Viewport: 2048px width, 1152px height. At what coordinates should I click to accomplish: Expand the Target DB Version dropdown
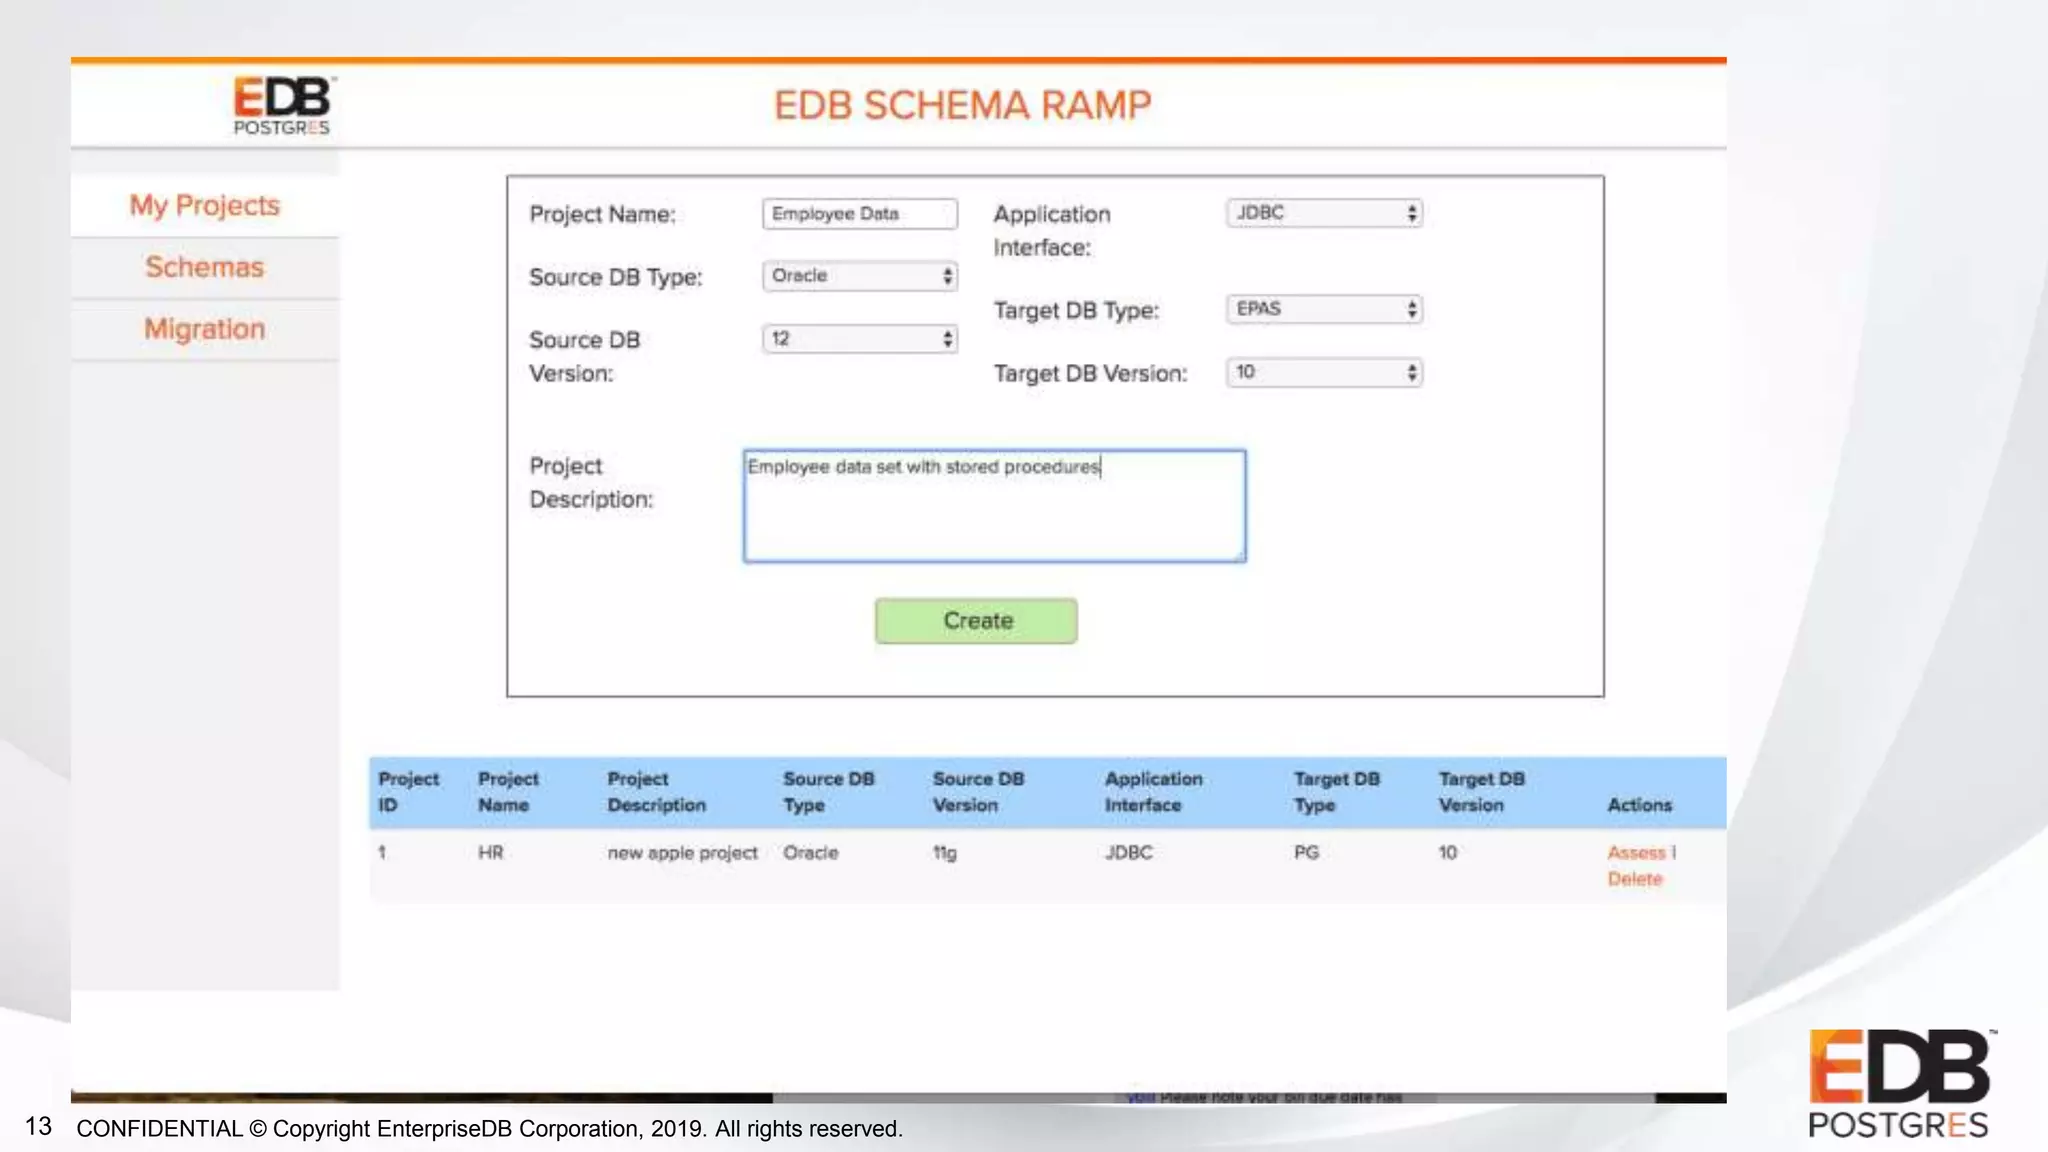point(1324,372)
